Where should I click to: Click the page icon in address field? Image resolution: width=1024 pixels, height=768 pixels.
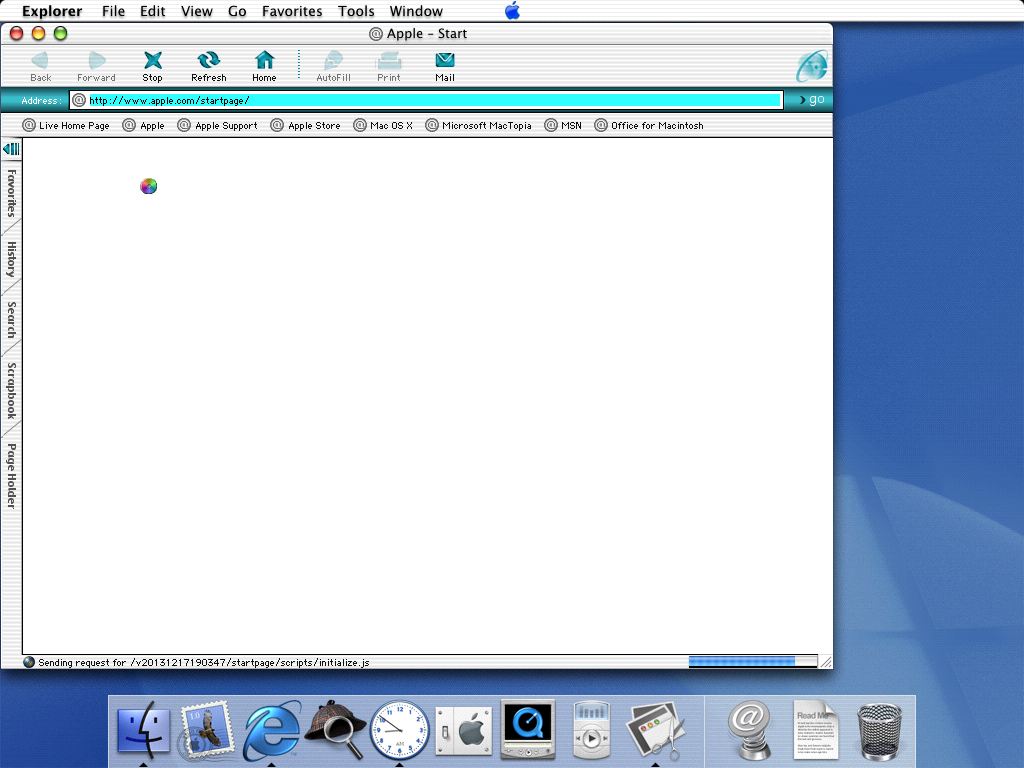click(x=79, y=100)
